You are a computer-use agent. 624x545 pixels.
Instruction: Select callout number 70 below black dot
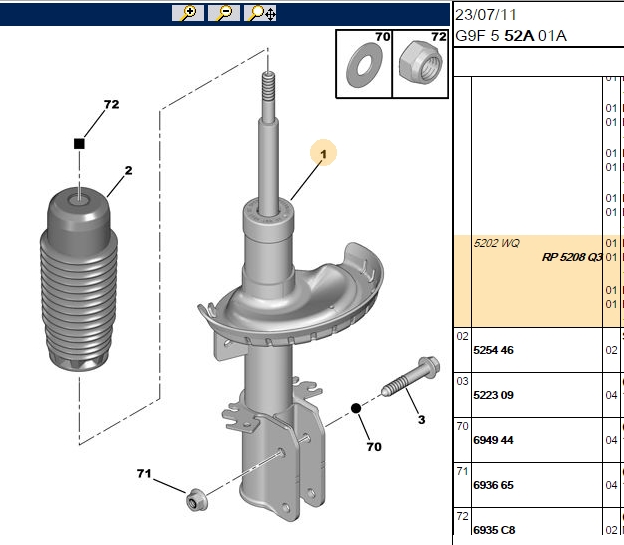[374, 447]
